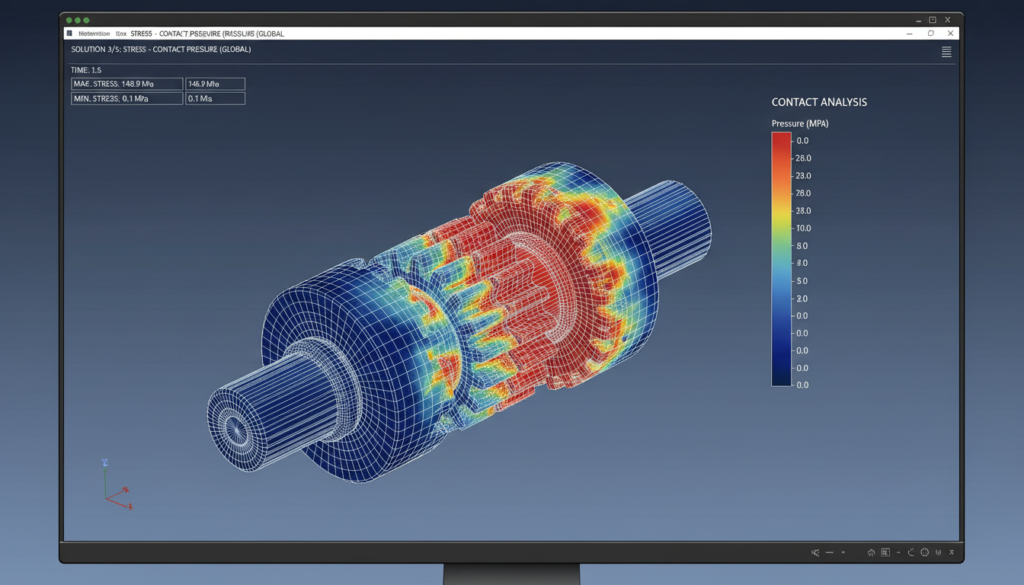
Task: Select the Max Stress 148.9 MPa field
Action: click(127, 84)
